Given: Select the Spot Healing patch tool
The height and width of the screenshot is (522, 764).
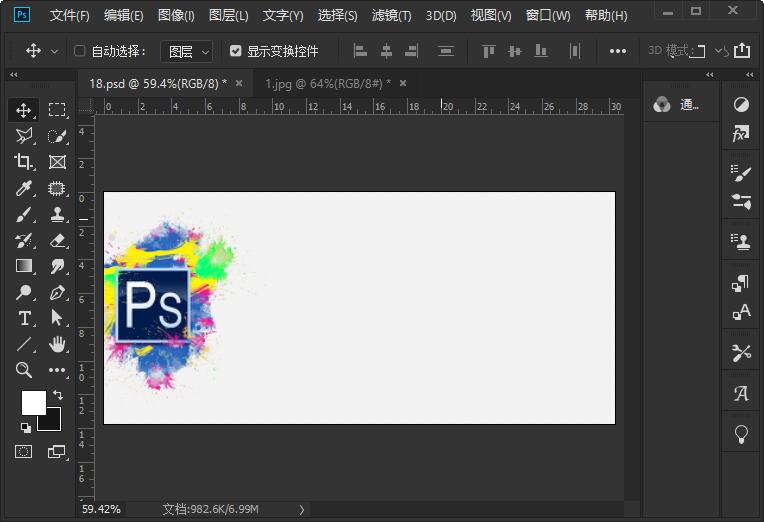Looking at the screenshot, I should click(x=57, y=188).
